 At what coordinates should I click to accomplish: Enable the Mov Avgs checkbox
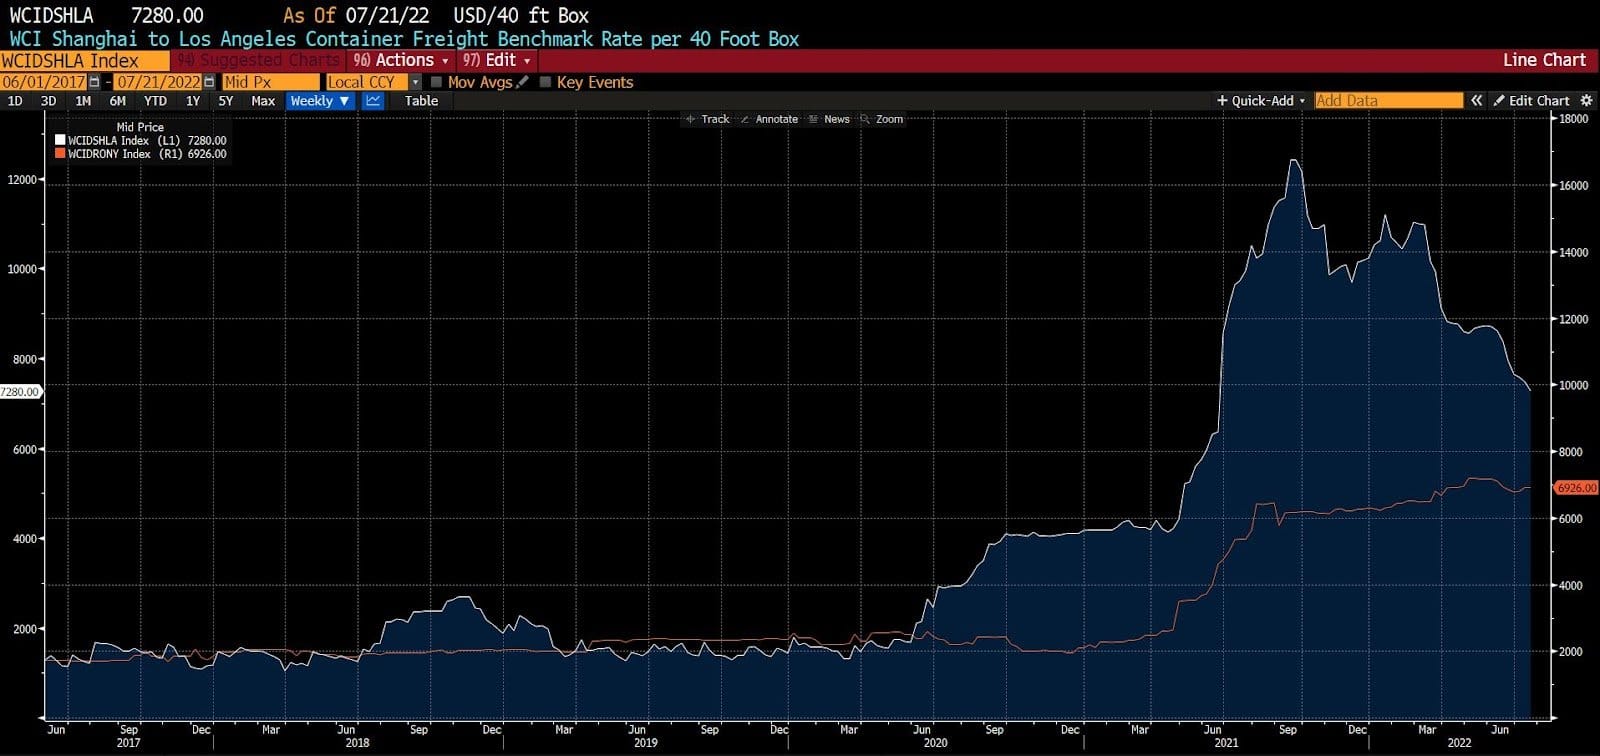(x=436, y=82)
